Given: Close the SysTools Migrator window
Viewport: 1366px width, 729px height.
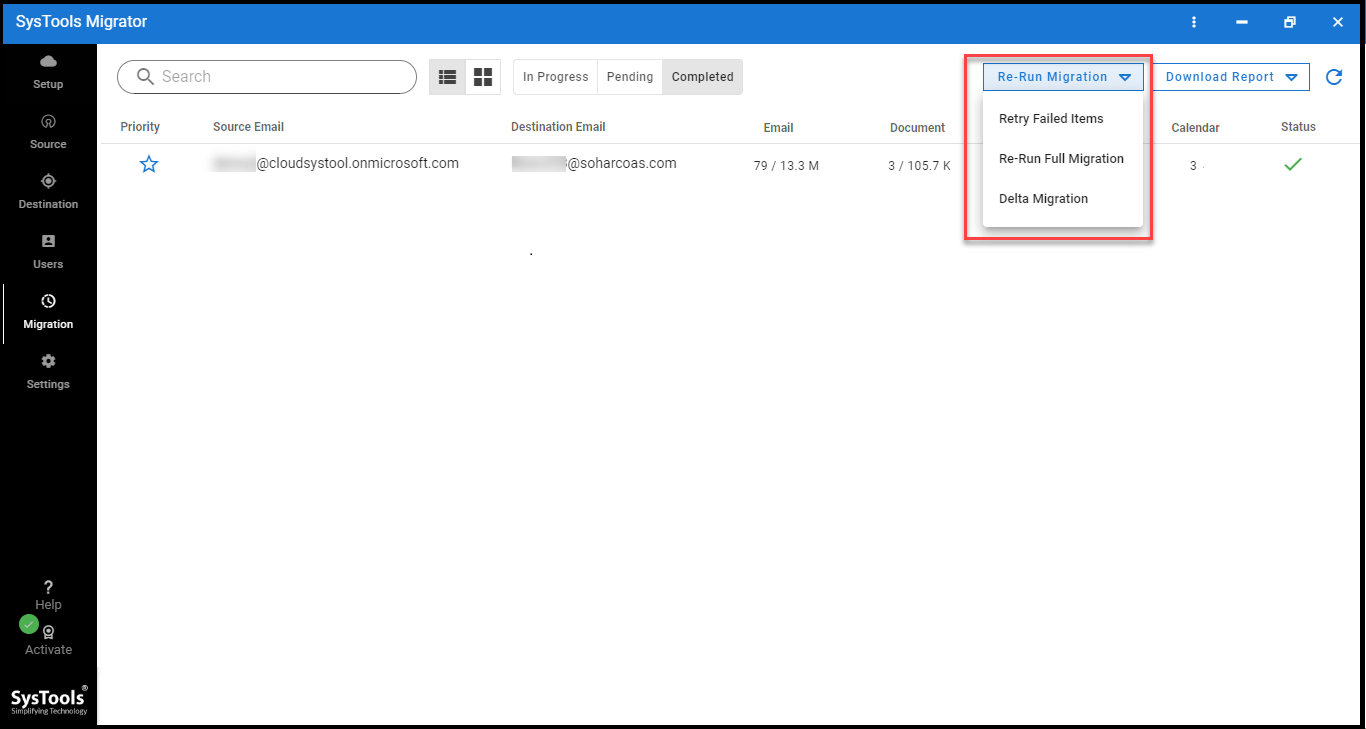Looking at the screenshot, I should [x=1338, y=22].
